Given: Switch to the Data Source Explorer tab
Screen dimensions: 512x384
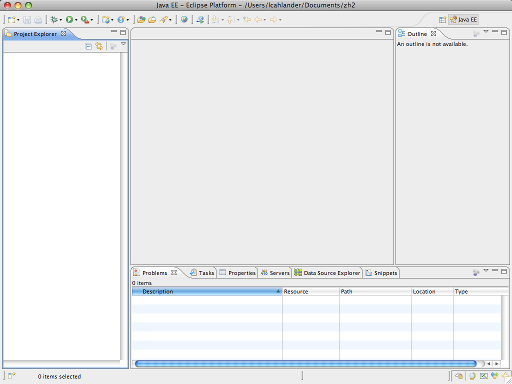Looking at the screenshot, I should click(x=327, y=273).
